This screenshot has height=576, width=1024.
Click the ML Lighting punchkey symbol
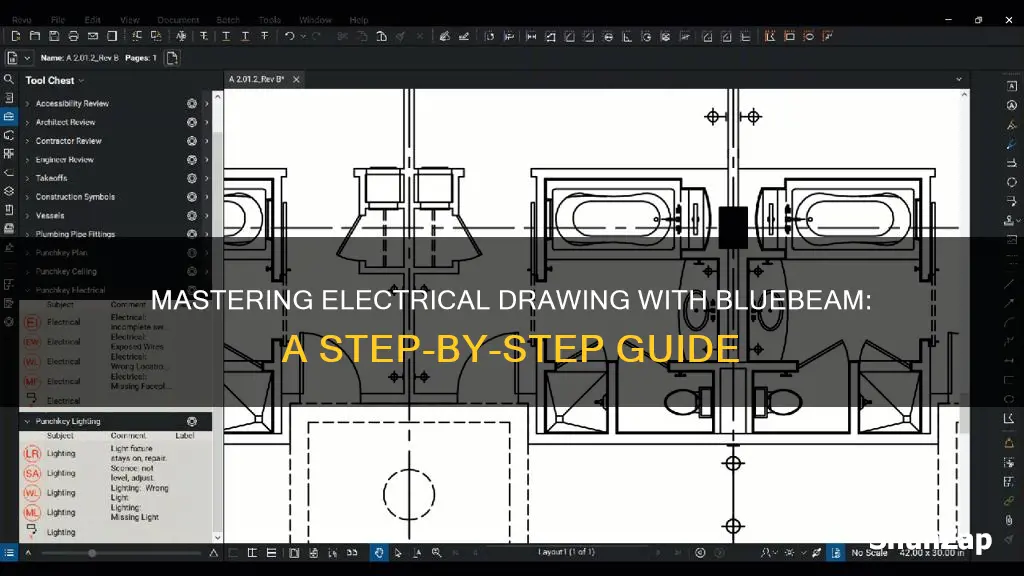[32, 513]
